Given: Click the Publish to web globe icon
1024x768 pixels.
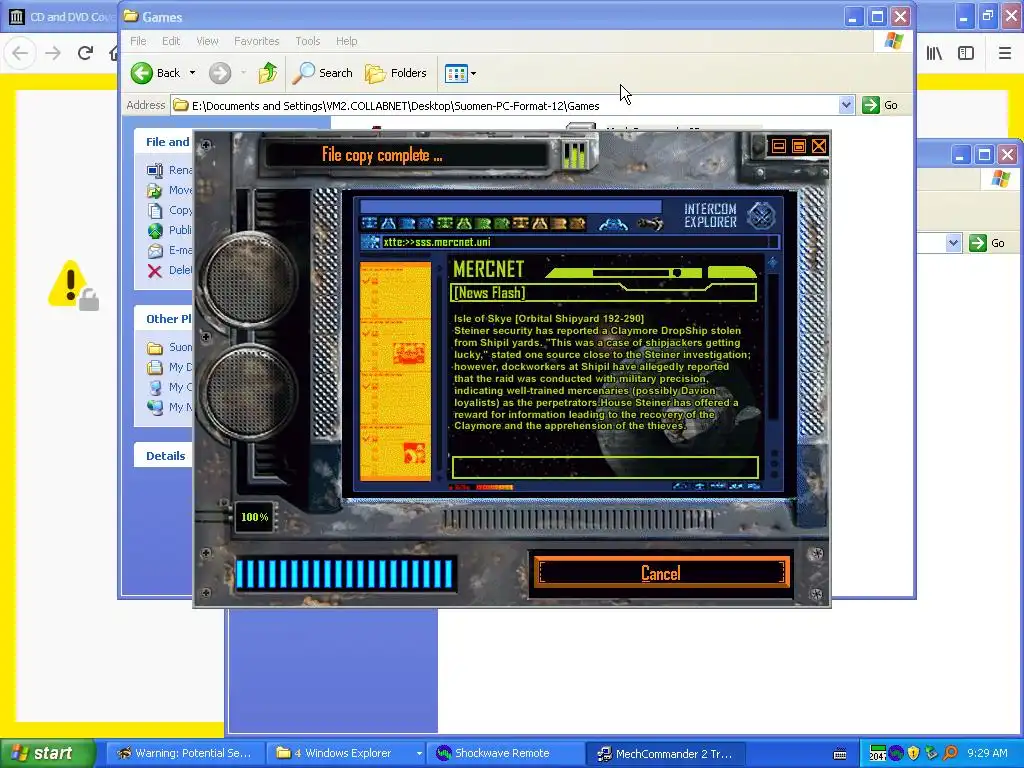Looking at the screenshot, I should [155, 231].
